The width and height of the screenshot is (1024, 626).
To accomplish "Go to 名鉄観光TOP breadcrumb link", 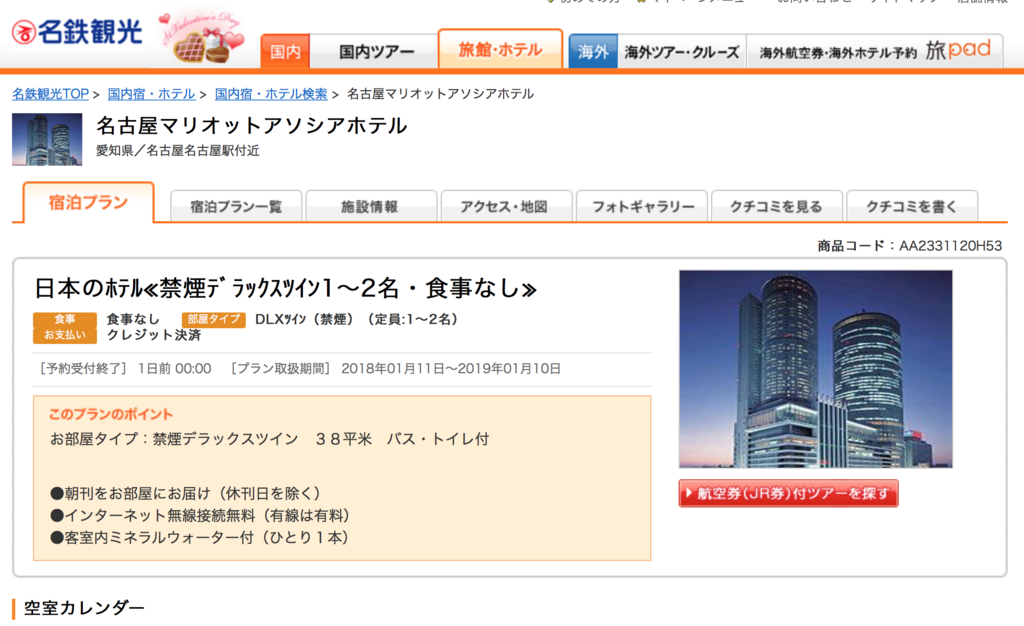I will click(50, 94).
